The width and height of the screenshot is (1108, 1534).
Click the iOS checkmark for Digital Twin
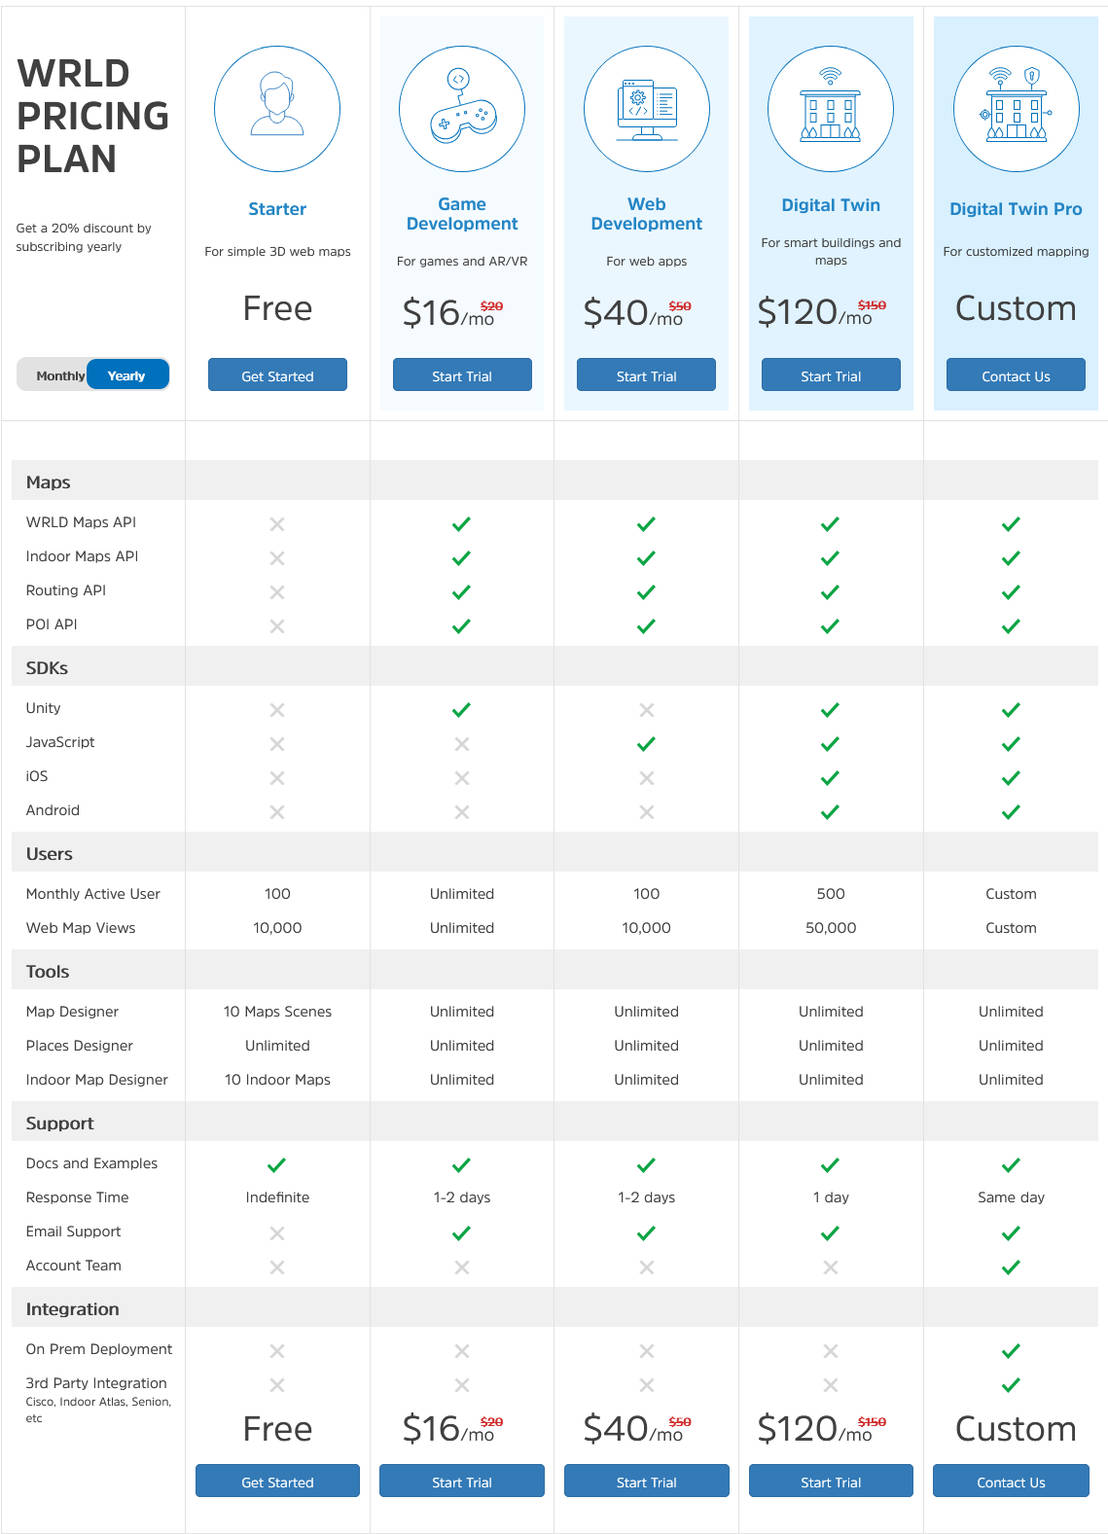pos(830,778)
